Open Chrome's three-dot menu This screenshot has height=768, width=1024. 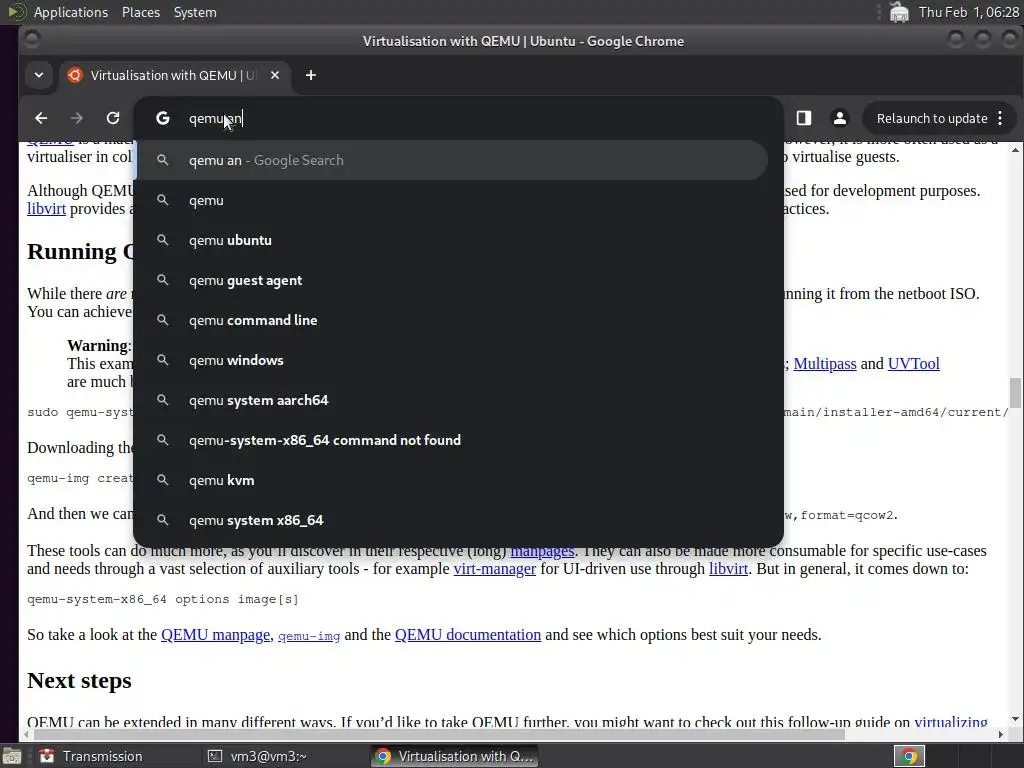pos(1000,118)
